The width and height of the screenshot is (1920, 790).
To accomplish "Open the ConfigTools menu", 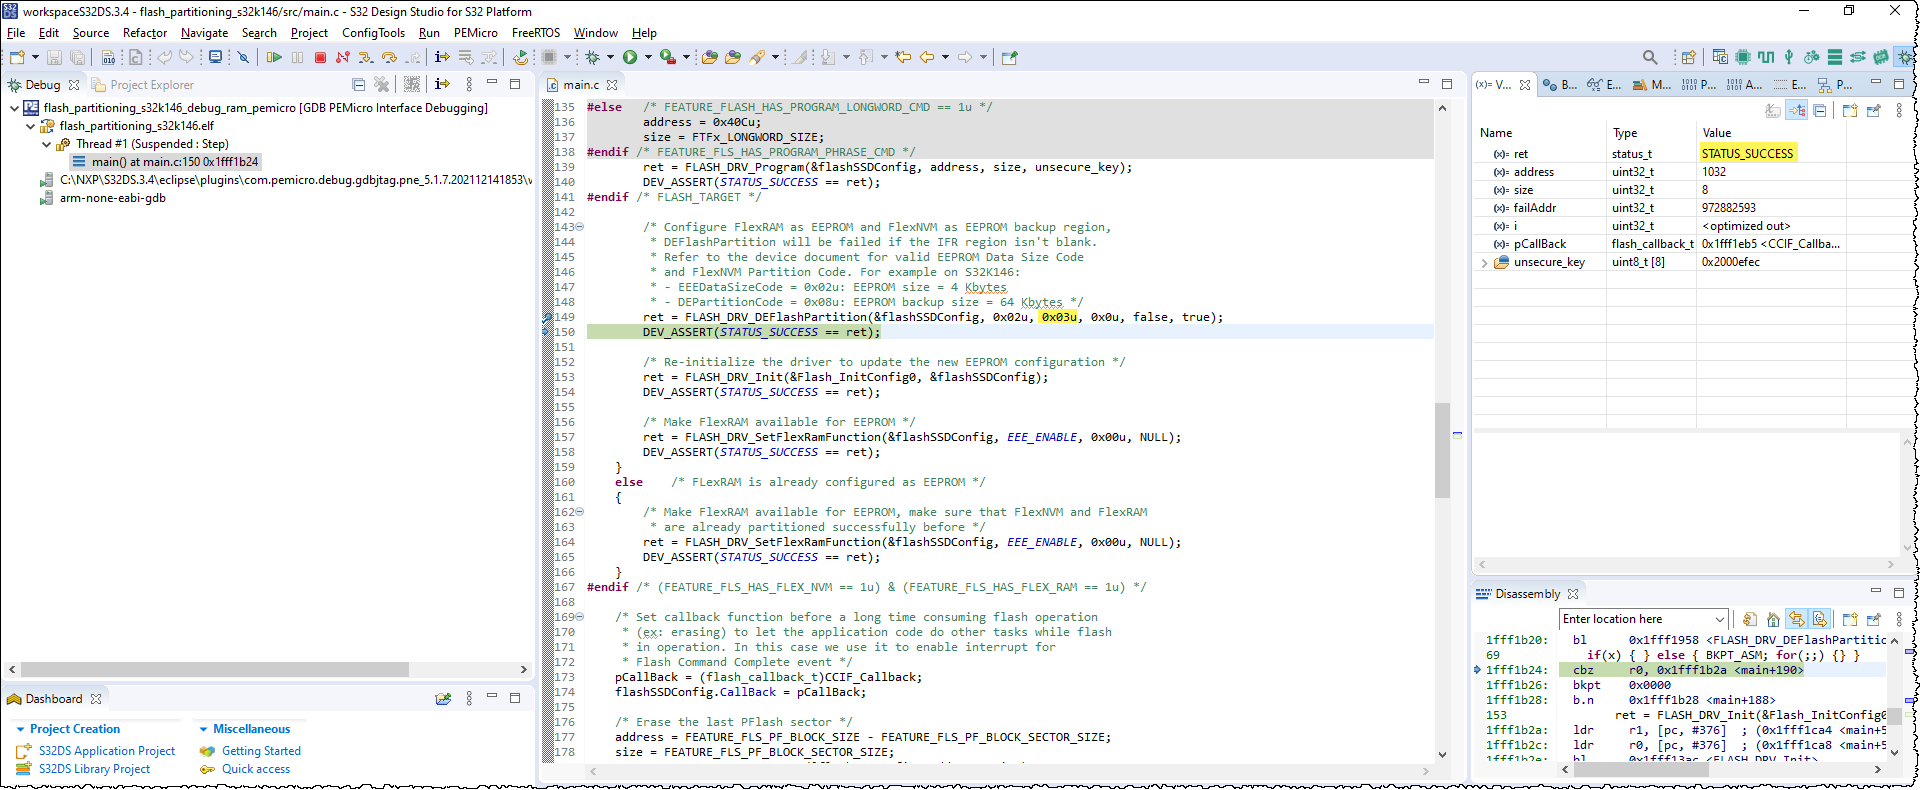I will tap(373, 33).
